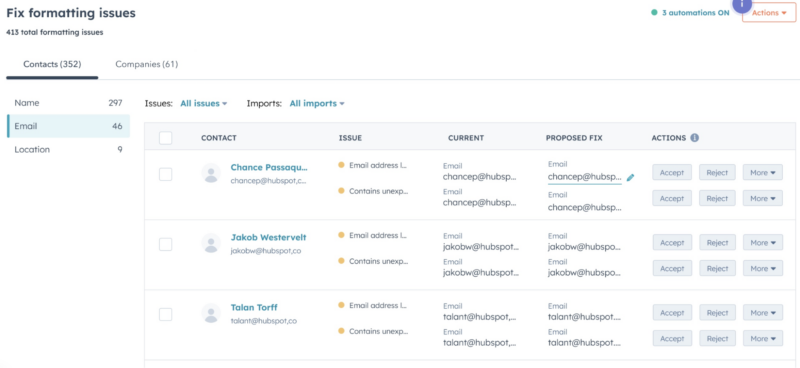Open the orange Actions dropdown button
The width and height of the screenshot is (800, 368).
pos(769,13)
